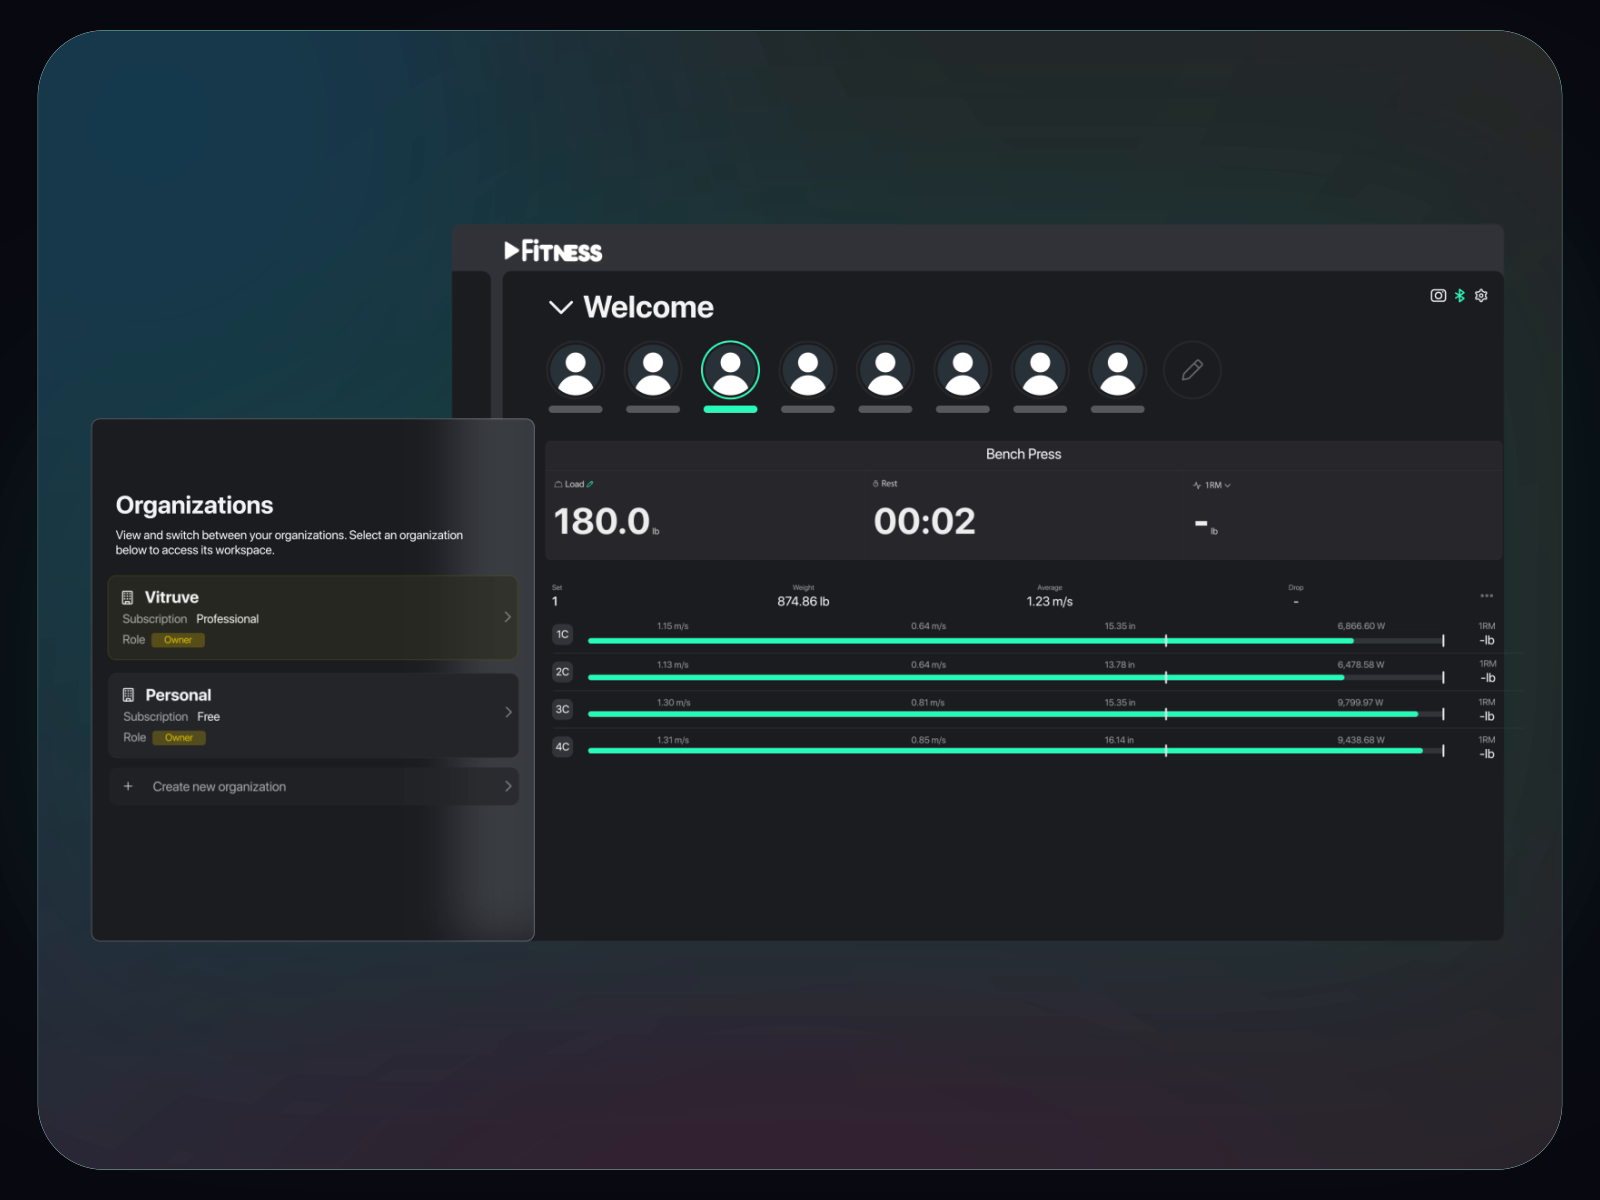Select the highlighted third athlete avatar

pyautogui.click(x=730, y=371)
